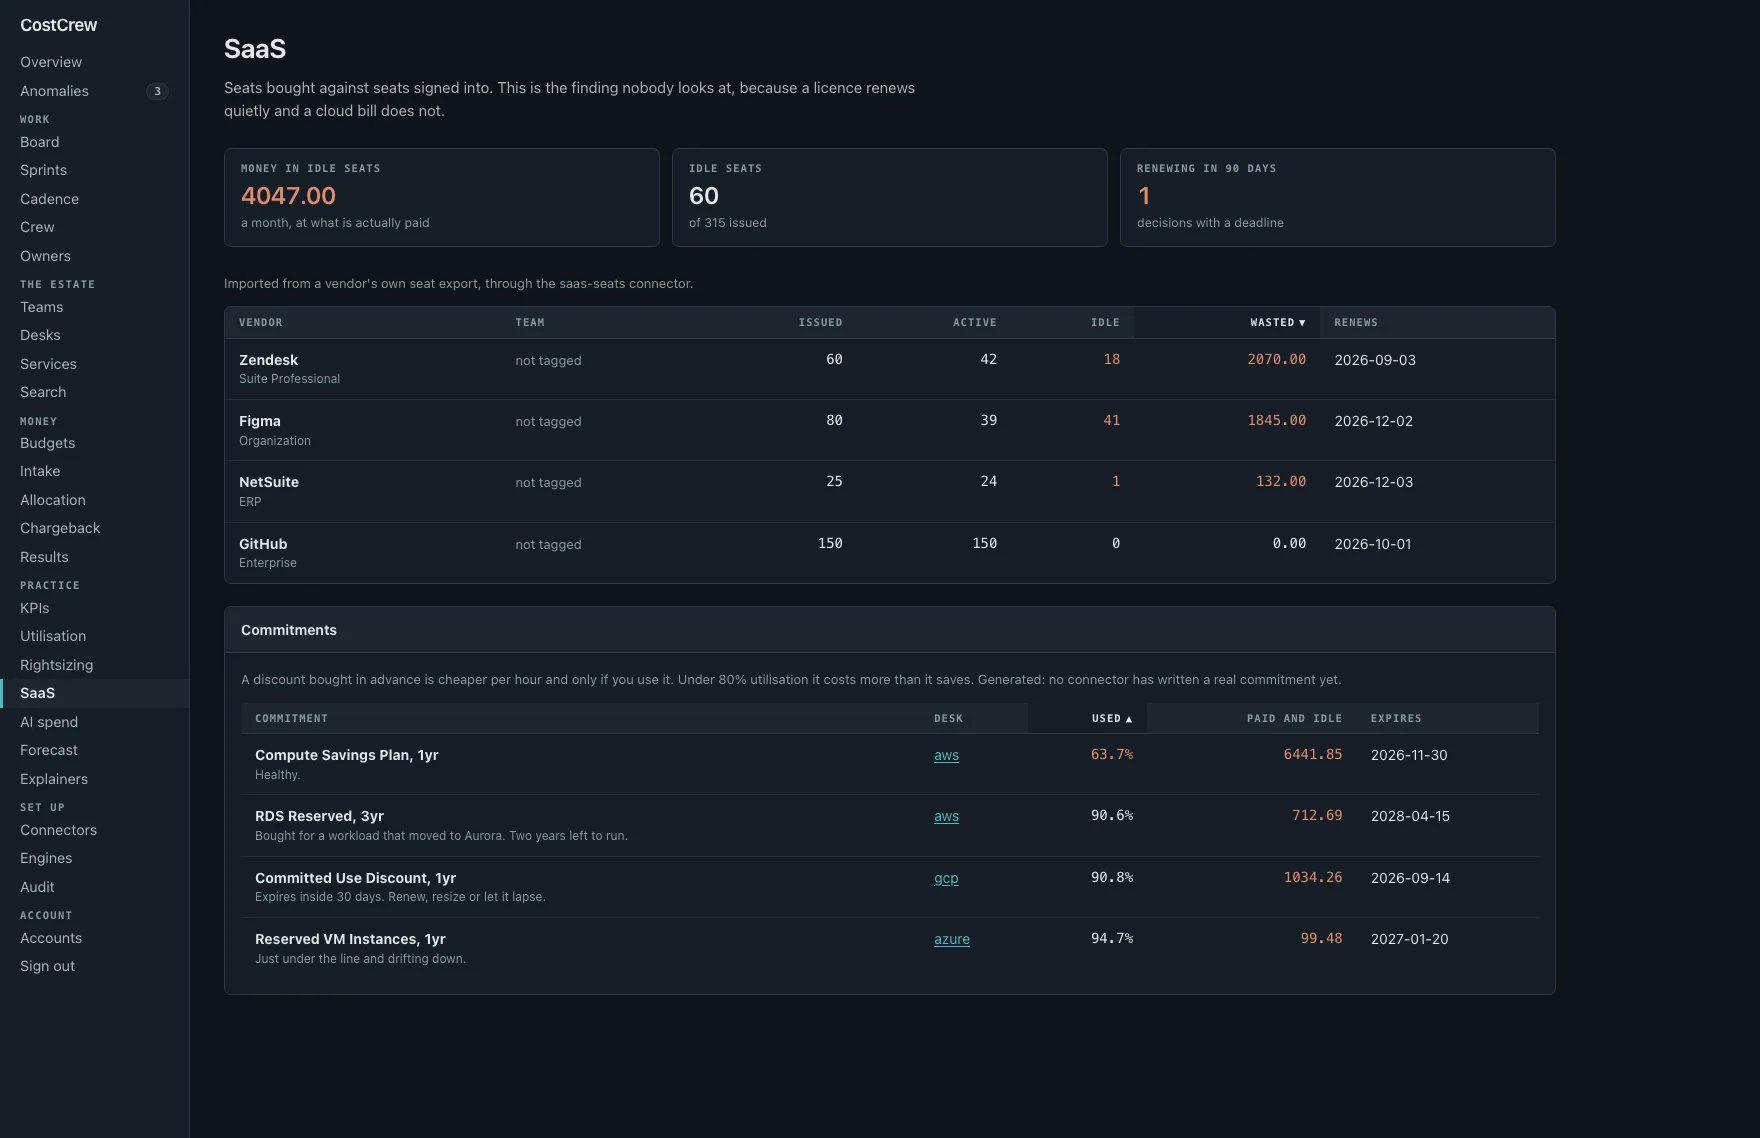Sort seats table by Vendor header
This screenshot has height=1138, width=1760.
click(x=261, y=322)
